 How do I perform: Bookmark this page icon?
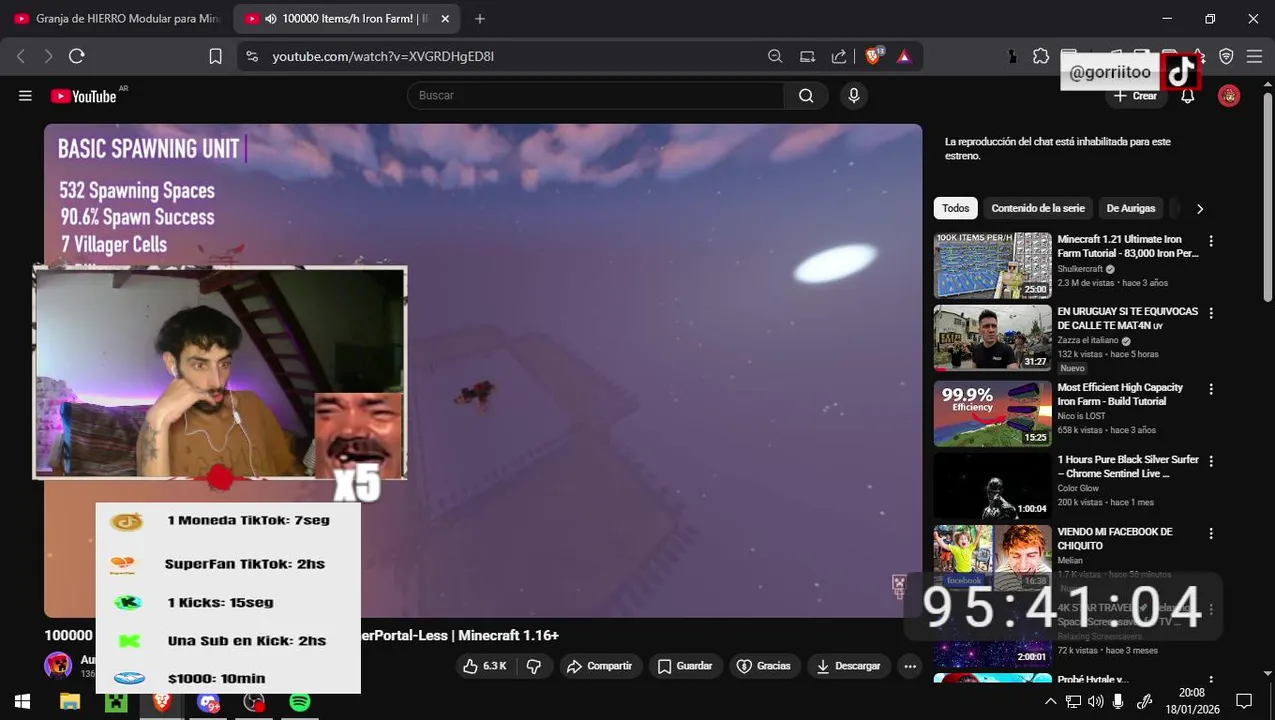[x=215, y=57]
